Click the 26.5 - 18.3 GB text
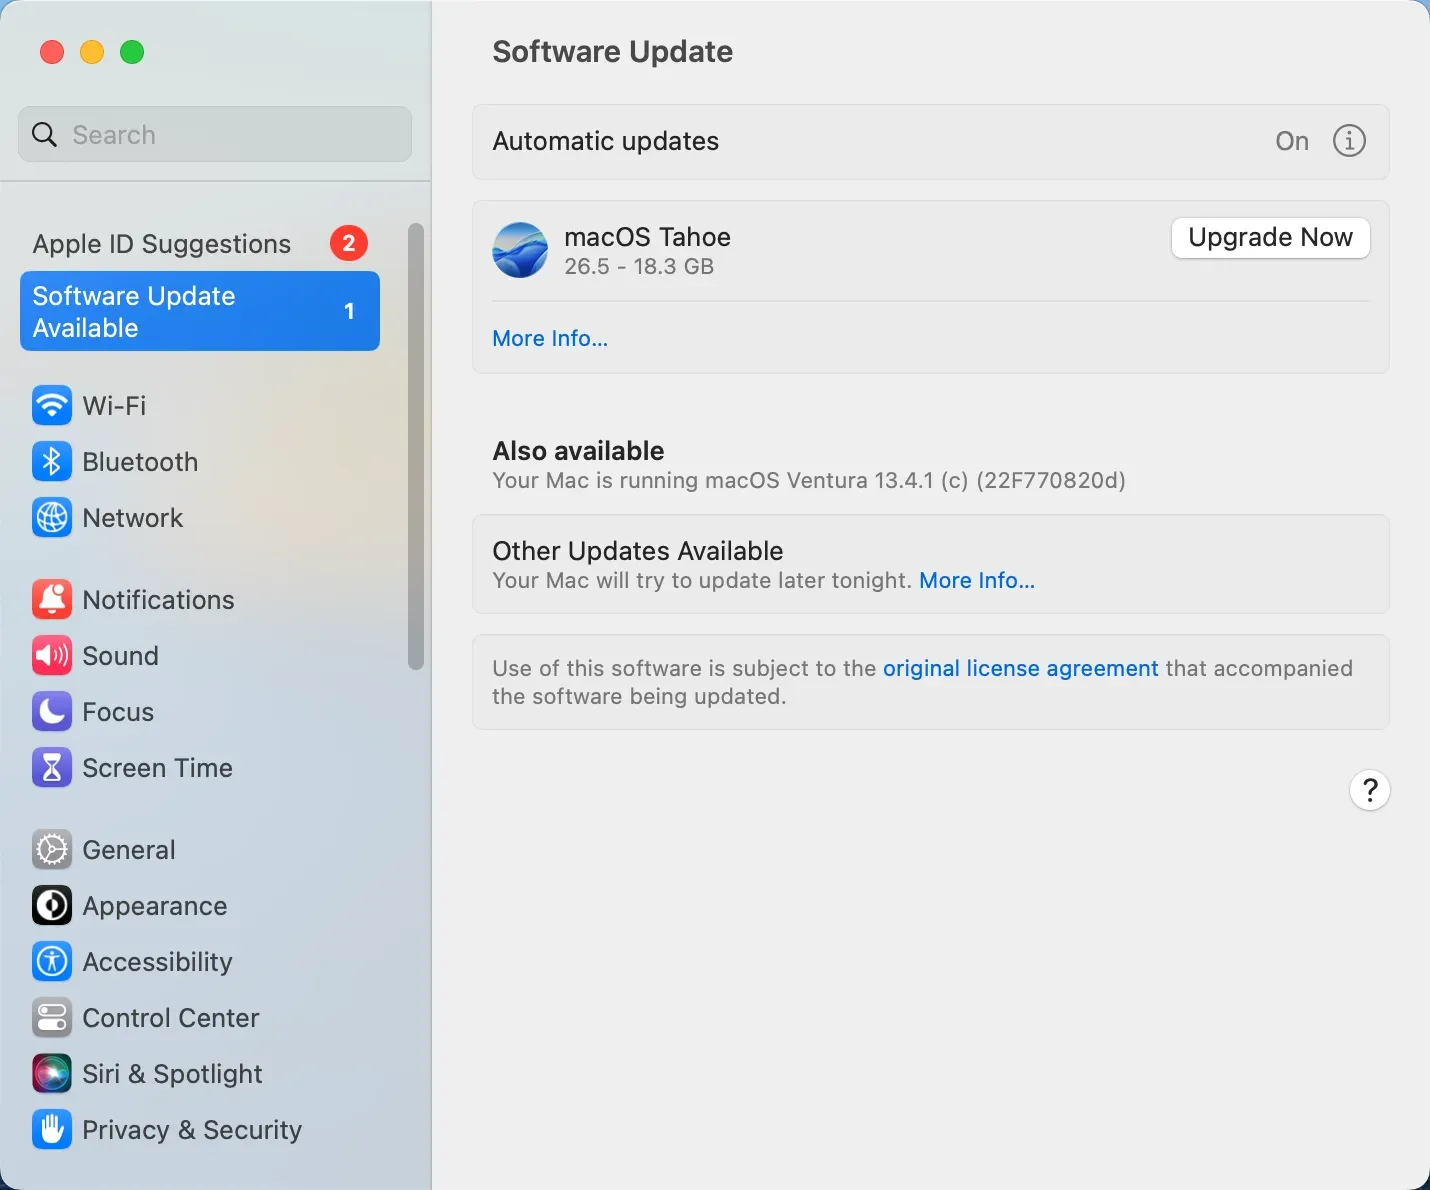Image resolution: width=1430 pixels, height=1190 pixels. [639, 266]
